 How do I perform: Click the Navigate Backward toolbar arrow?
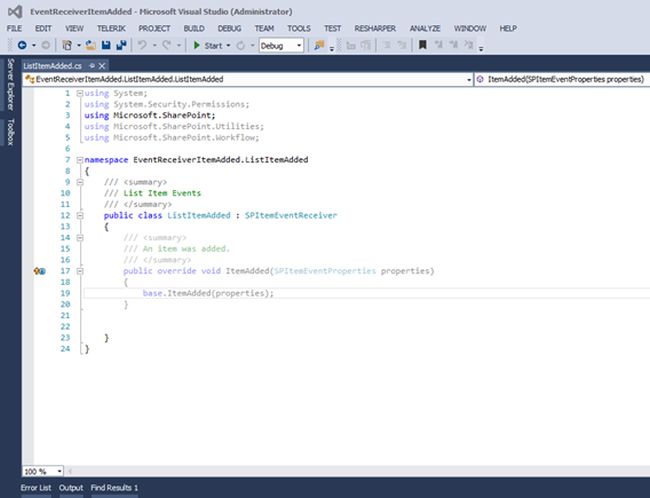[x=21, y=45]
